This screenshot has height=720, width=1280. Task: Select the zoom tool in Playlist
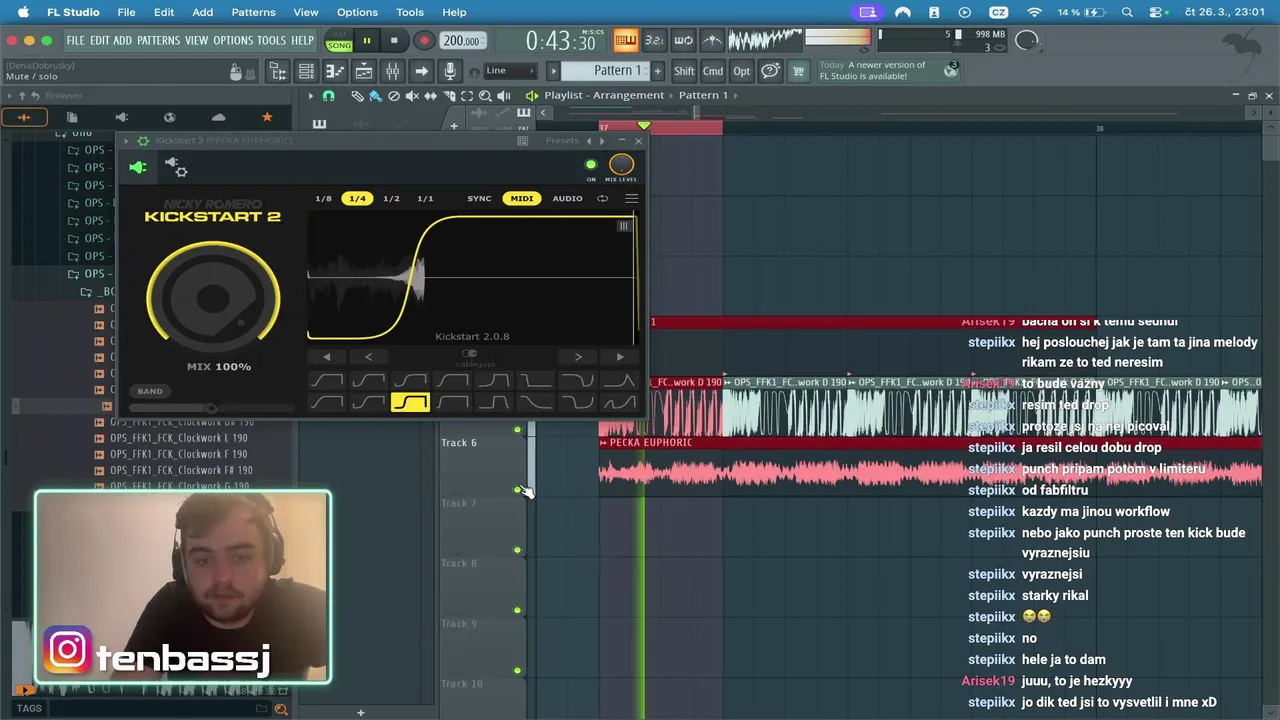click(x=485, y=96)
